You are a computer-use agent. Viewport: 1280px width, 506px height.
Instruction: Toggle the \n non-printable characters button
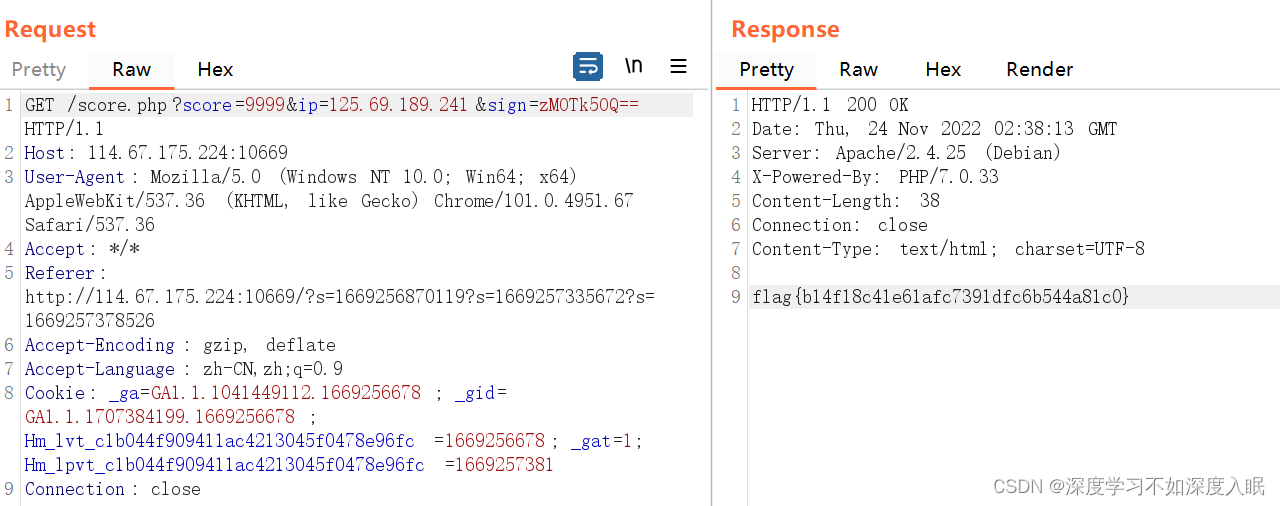[633, 66]
